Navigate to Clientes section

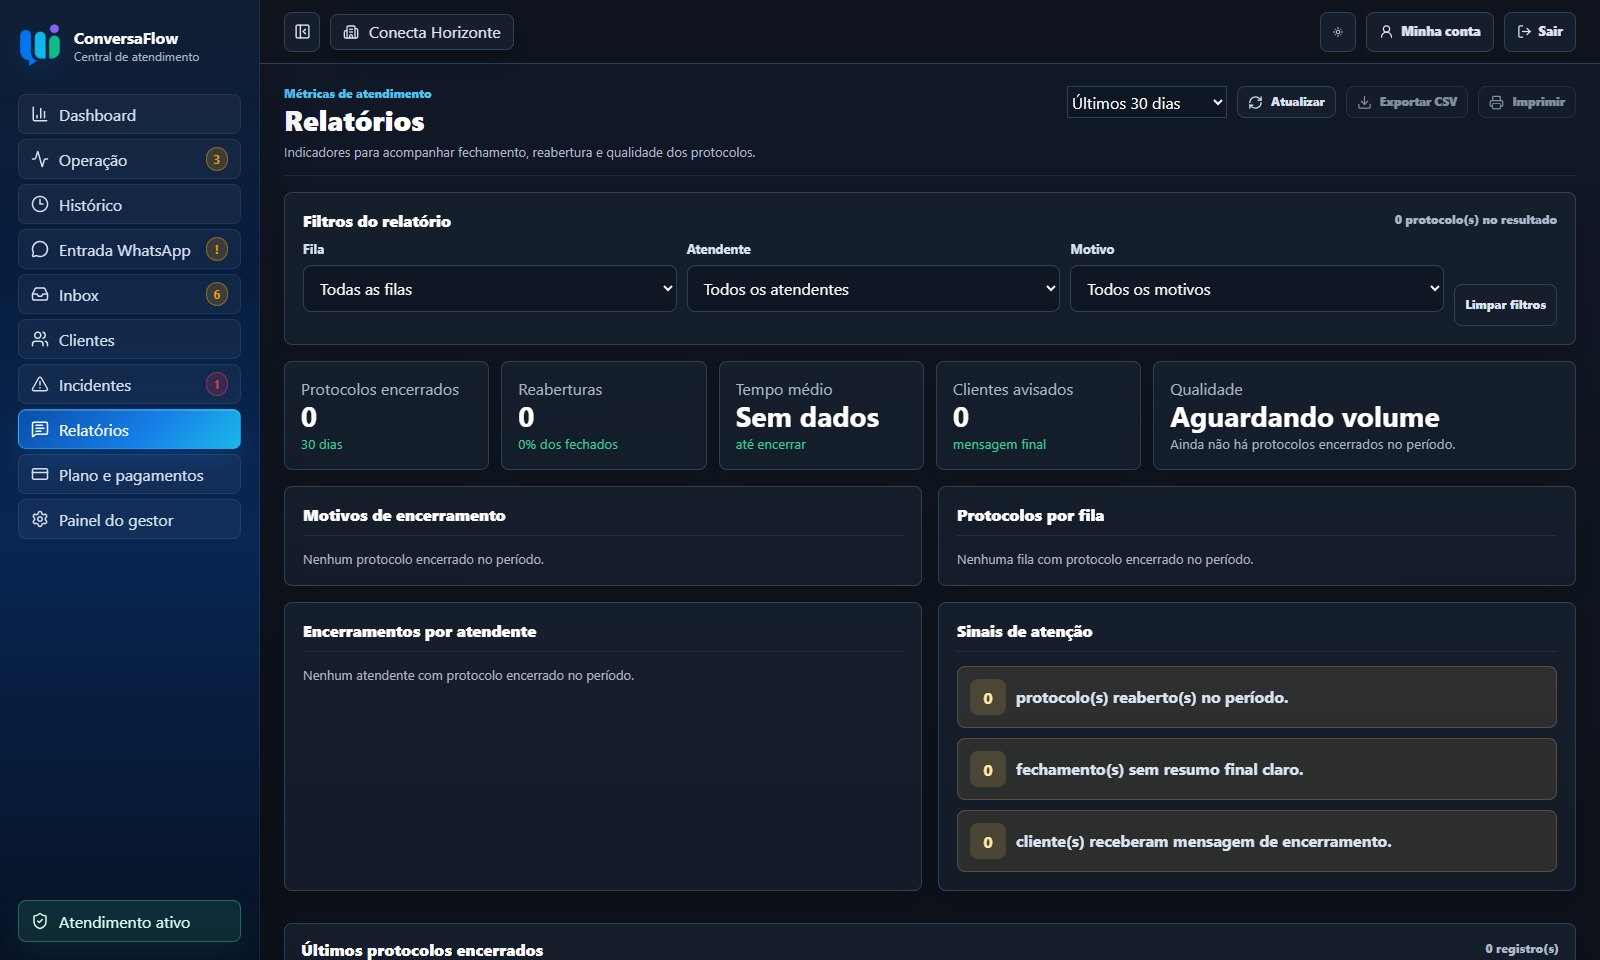coord(129,339)
